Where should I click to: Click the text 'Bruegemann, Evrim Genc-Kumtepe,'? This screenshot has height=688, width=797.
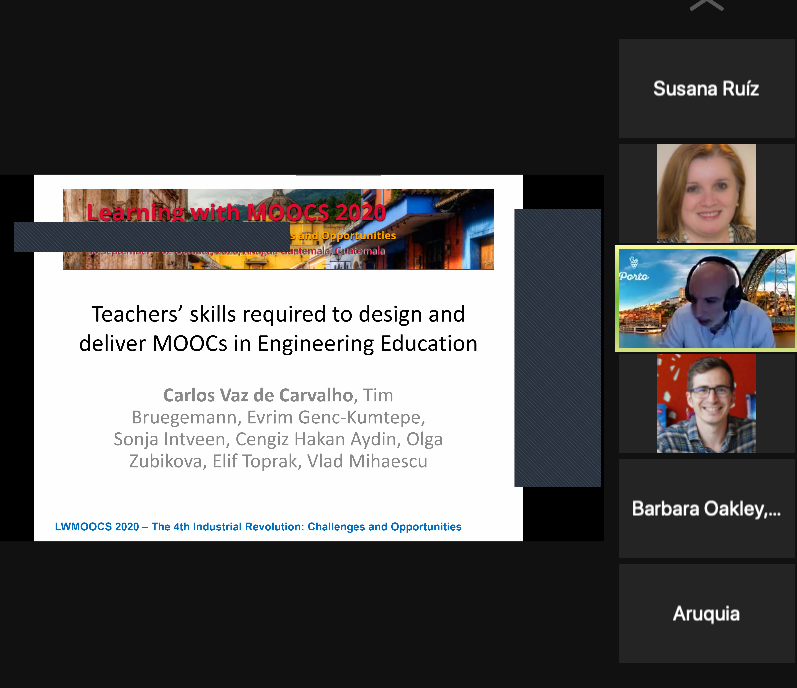278,417
